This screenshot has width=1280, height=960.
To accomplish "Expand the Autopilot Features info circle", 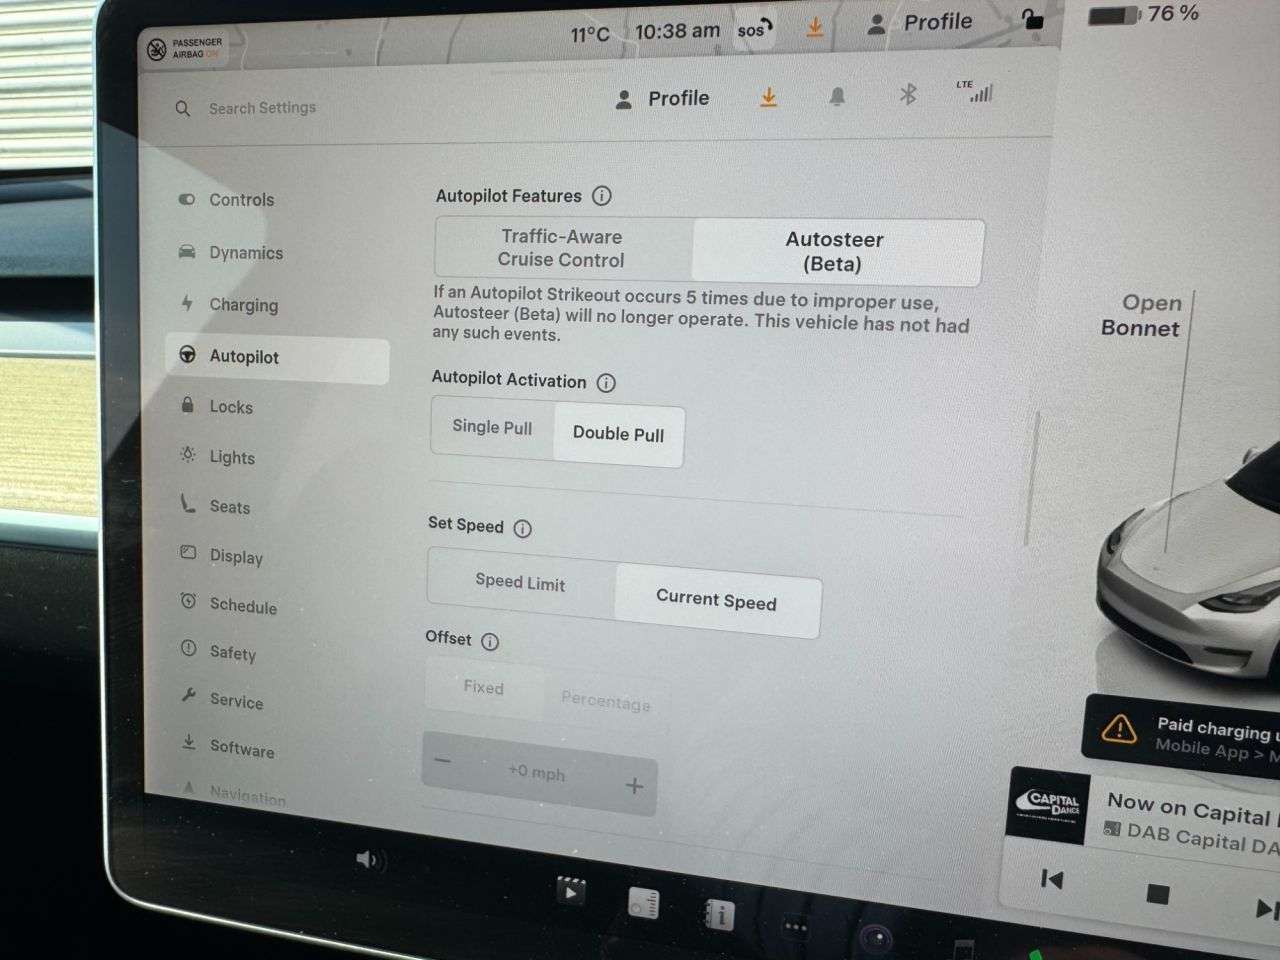I will (x=602, y=196).
